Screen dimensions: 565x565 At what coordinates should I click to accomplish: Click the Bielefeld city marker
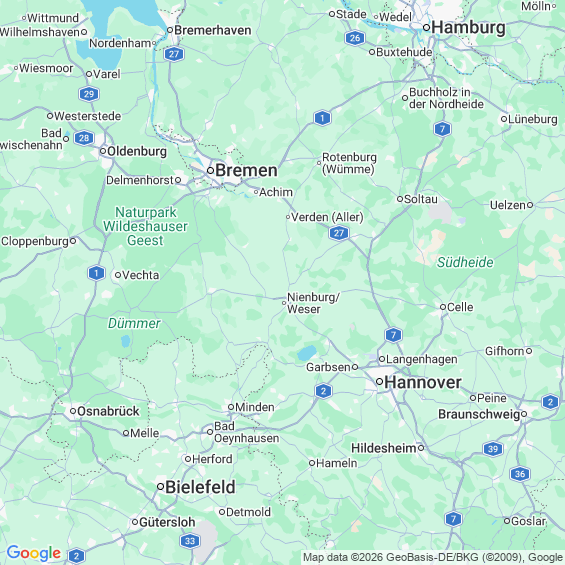click(161, 487)
